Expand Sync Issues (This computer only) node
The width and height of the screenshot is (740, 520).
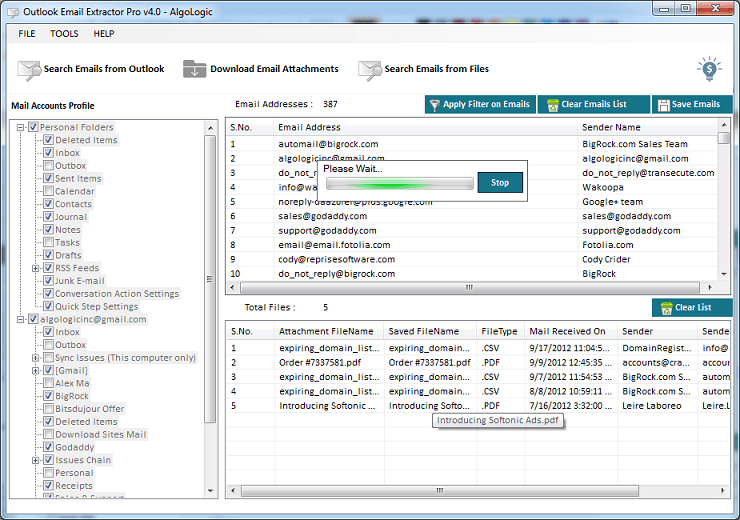pyautogui.click(x=35, y=358)
